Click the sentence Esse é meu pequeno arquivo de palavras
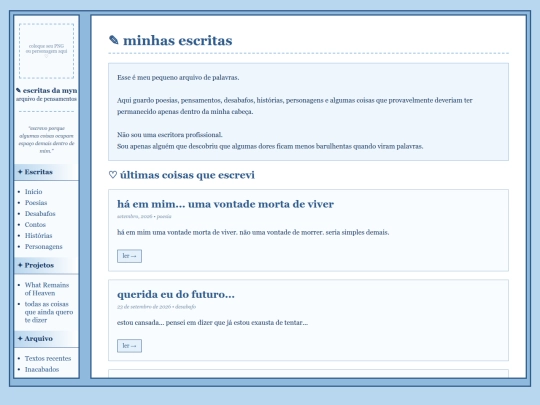540x405 pixels. point(178,78)
